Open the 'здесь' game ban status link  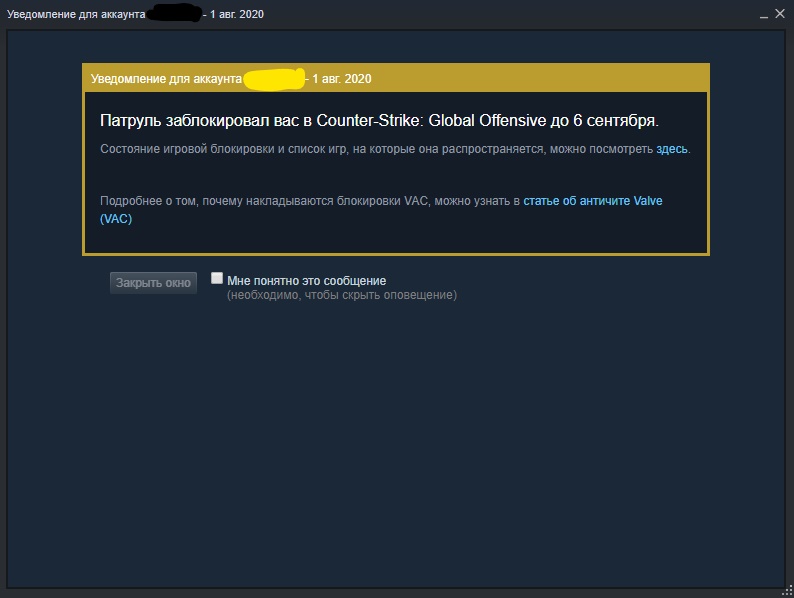coord(672,149)
